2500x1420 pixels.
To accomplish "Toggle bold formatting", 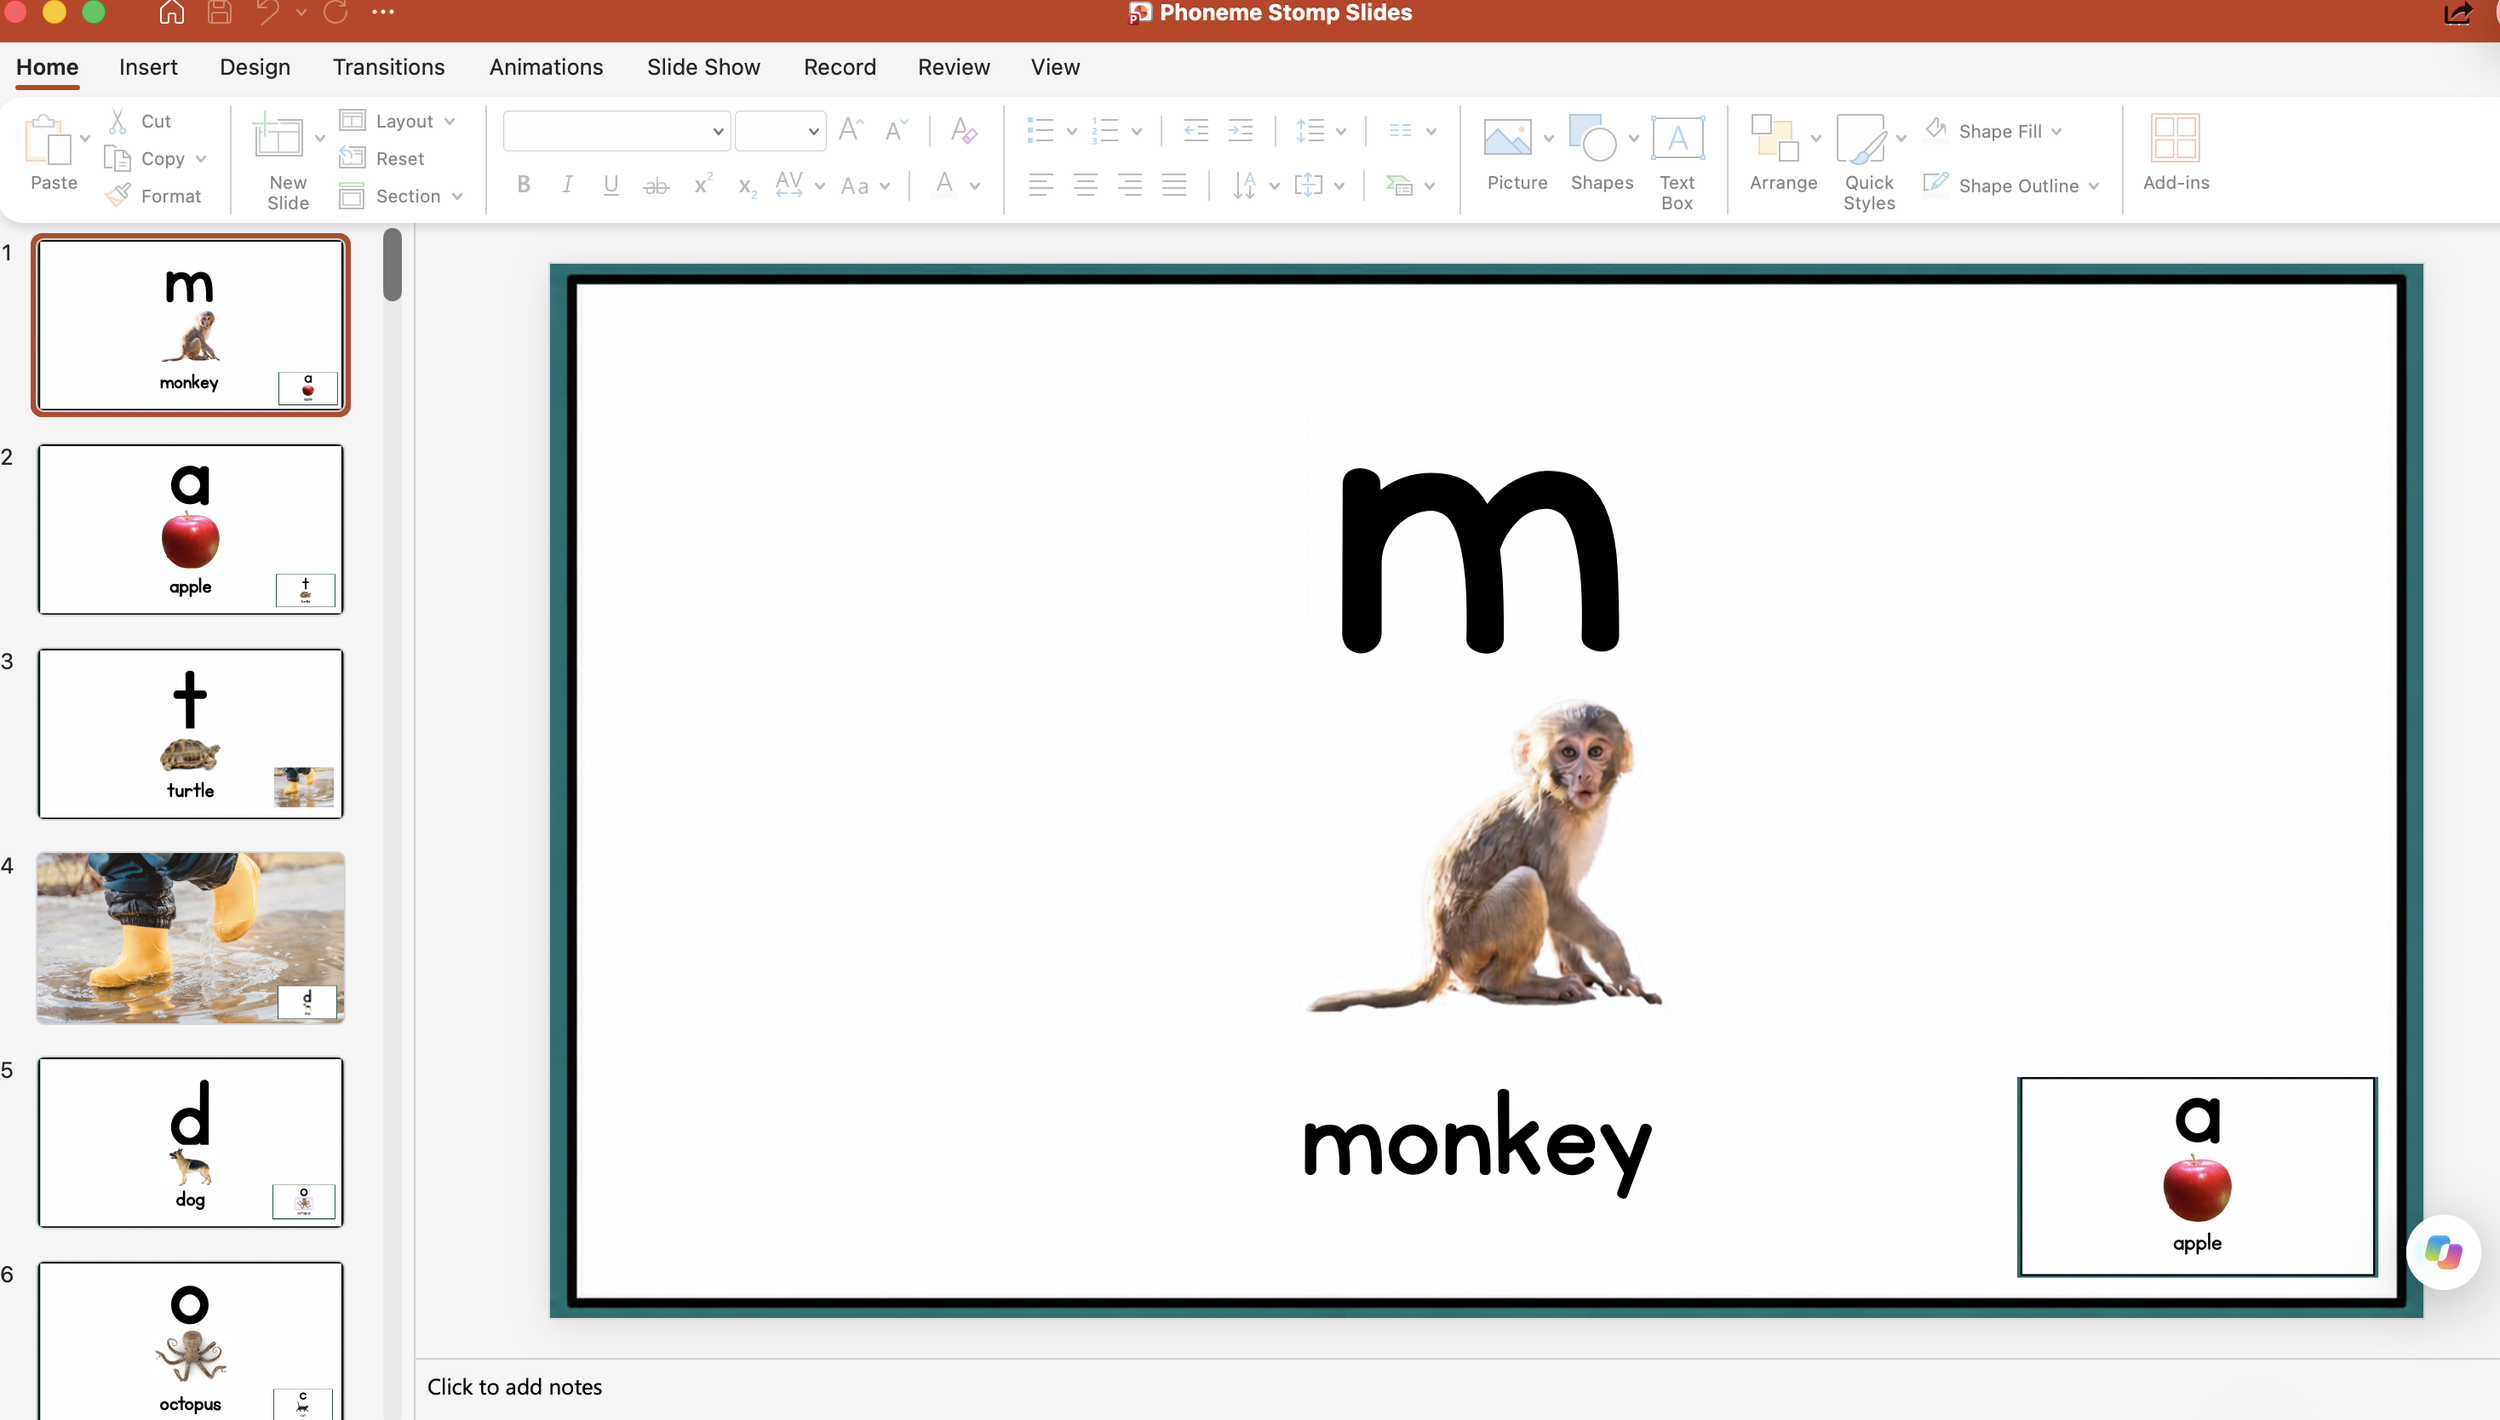I will point(523,185).
